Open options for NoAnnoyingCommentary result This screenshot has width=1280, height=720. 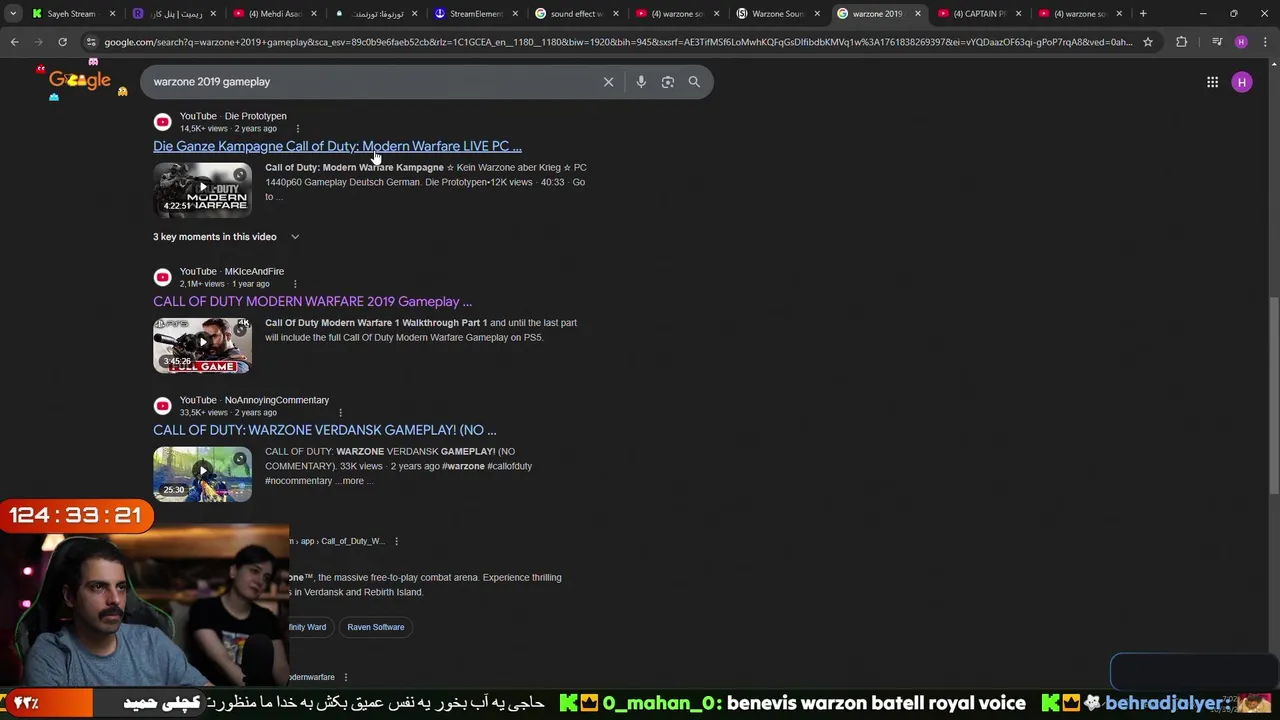(340, 413)
